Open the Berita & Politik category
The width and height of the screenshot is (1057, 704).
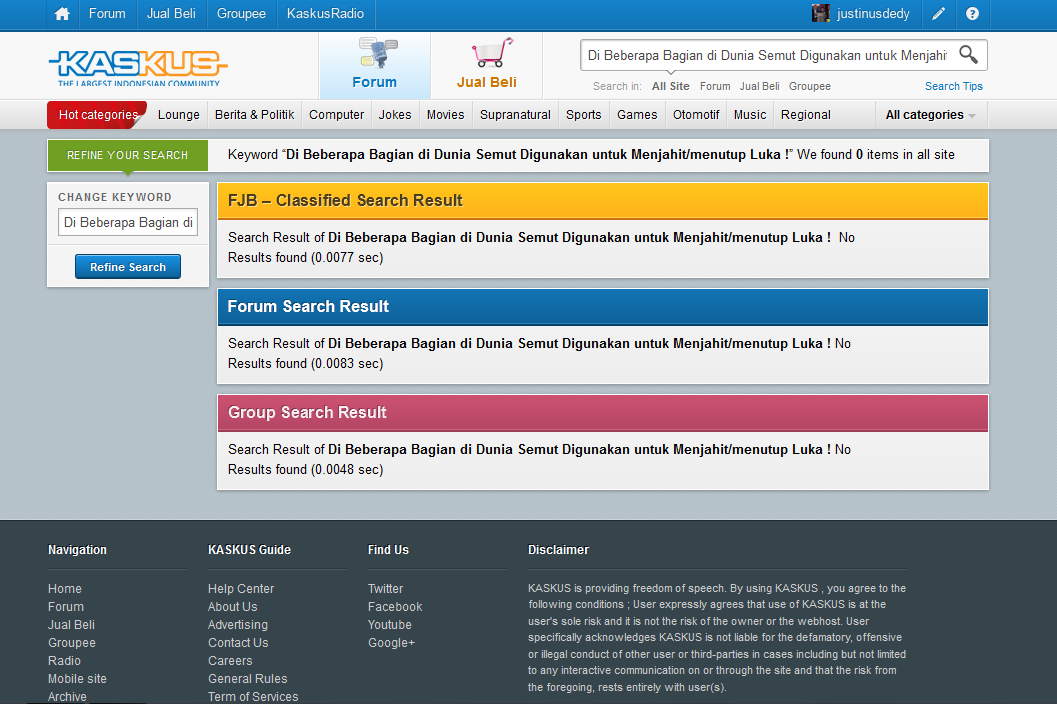click(255, 115)
